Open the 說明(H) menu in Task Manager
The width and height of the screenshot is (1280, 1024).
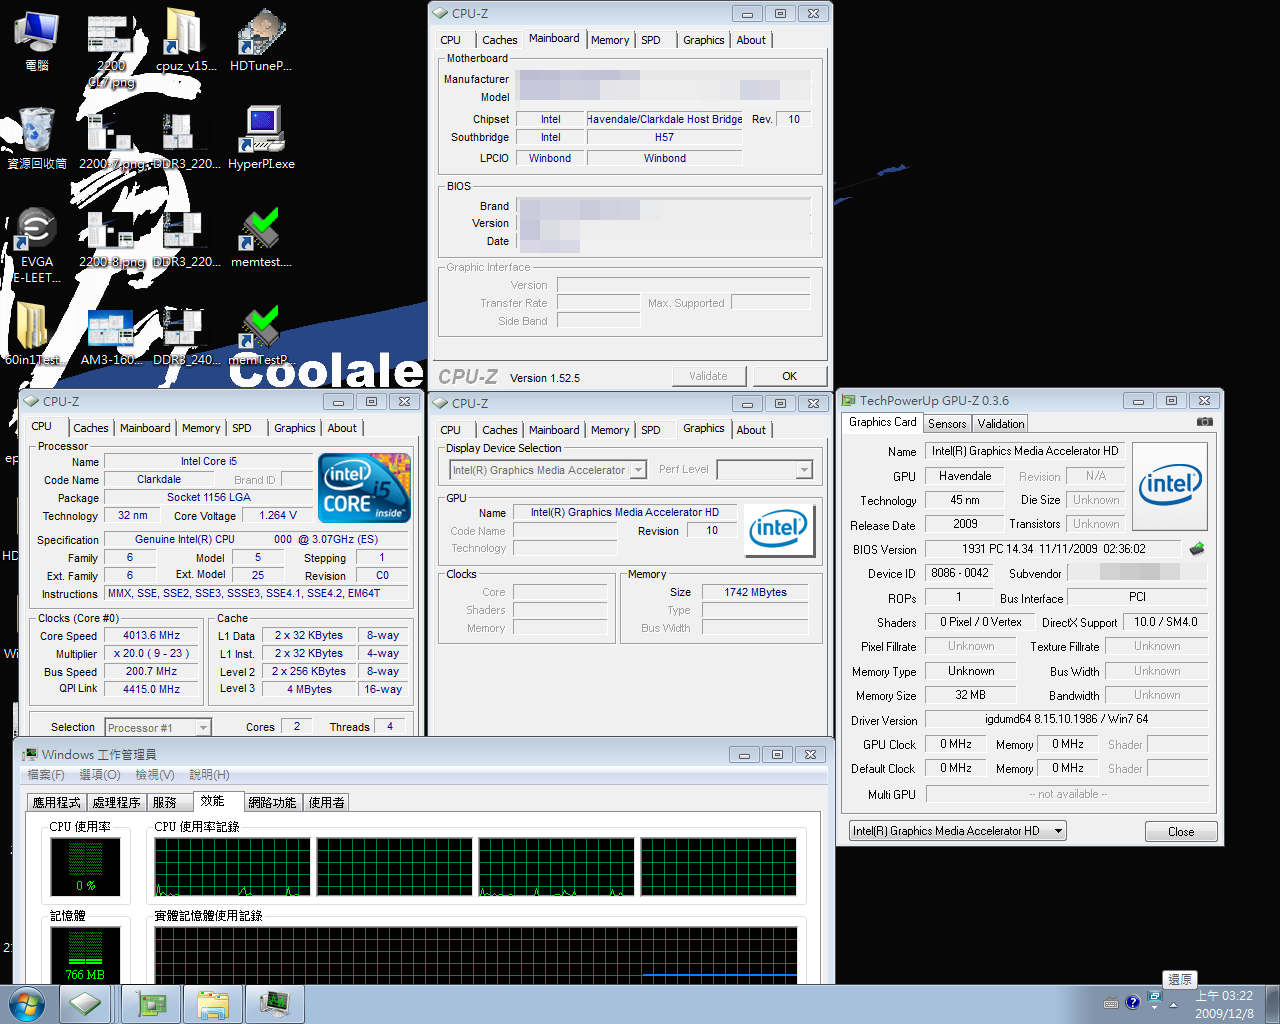pos(209,775)
